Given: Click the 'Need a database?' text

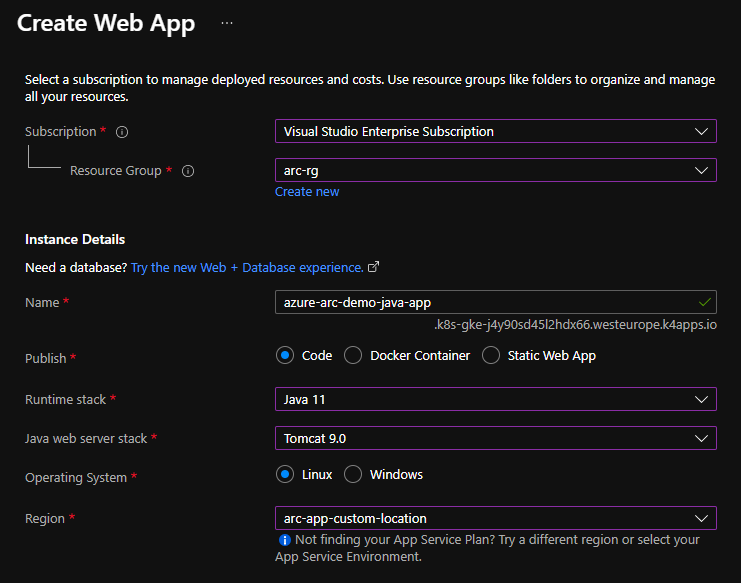Looking at the screenshot, I should (x=76, y=267).
